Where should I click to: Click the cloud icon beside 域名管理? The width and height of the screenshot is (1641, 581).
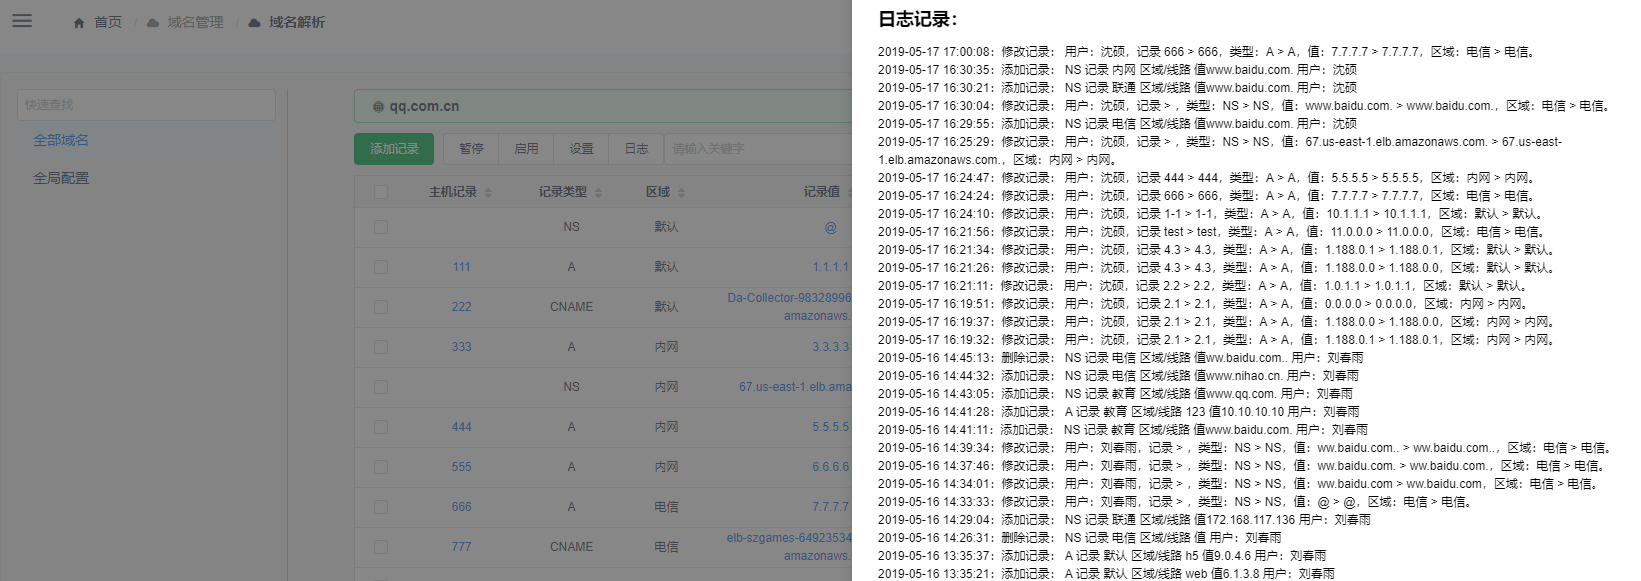153,22
